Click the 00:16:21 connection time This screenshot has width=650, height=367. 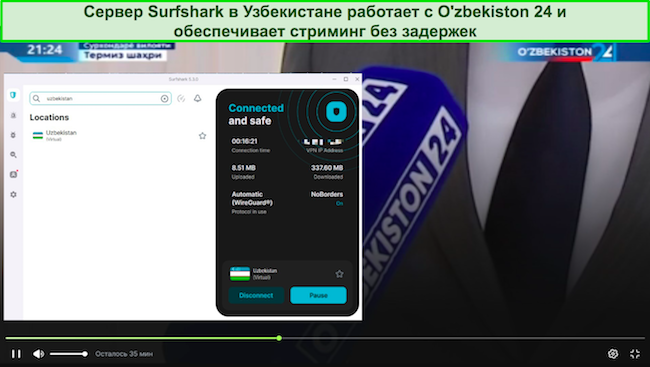point(245,141)
